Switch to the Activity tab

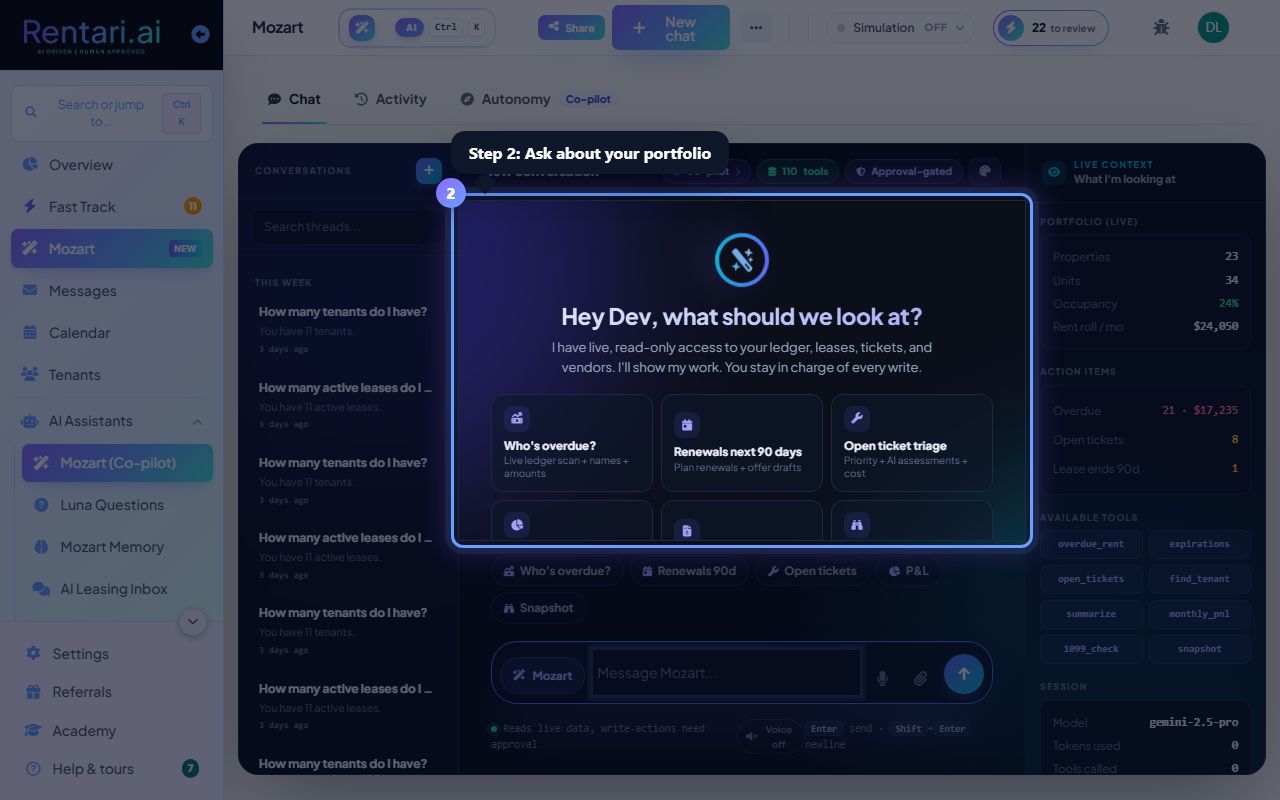coord(390,99)
